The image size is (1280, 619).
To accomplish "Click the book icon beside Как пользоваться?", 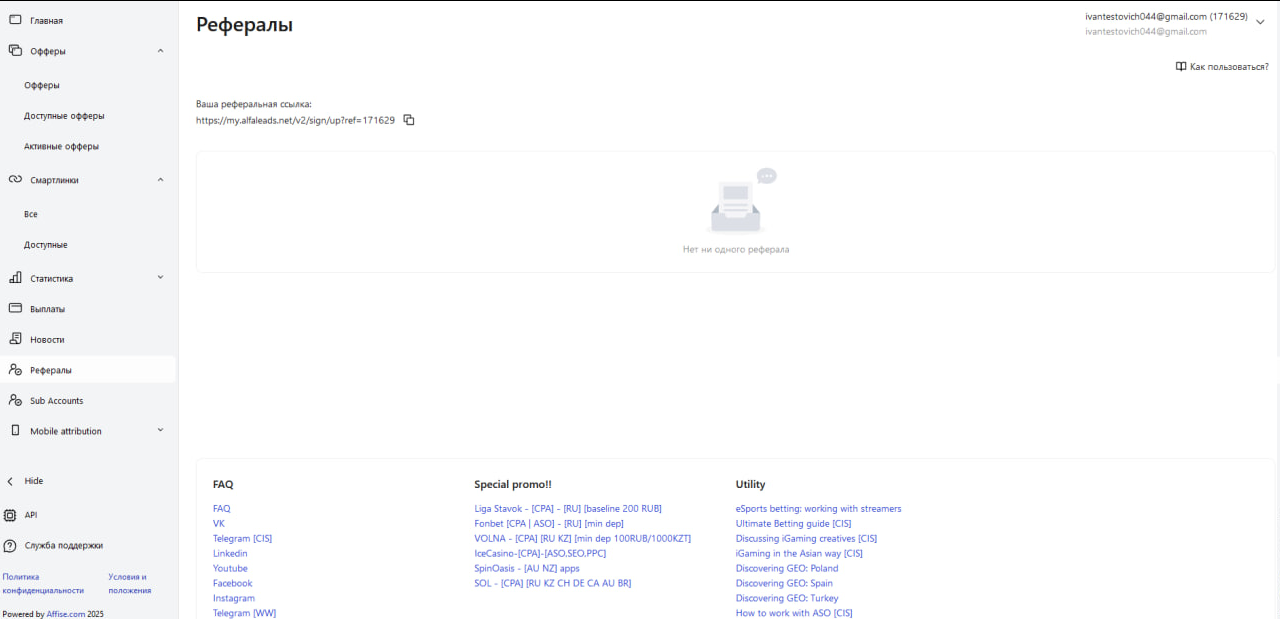I will point(1181,67).
